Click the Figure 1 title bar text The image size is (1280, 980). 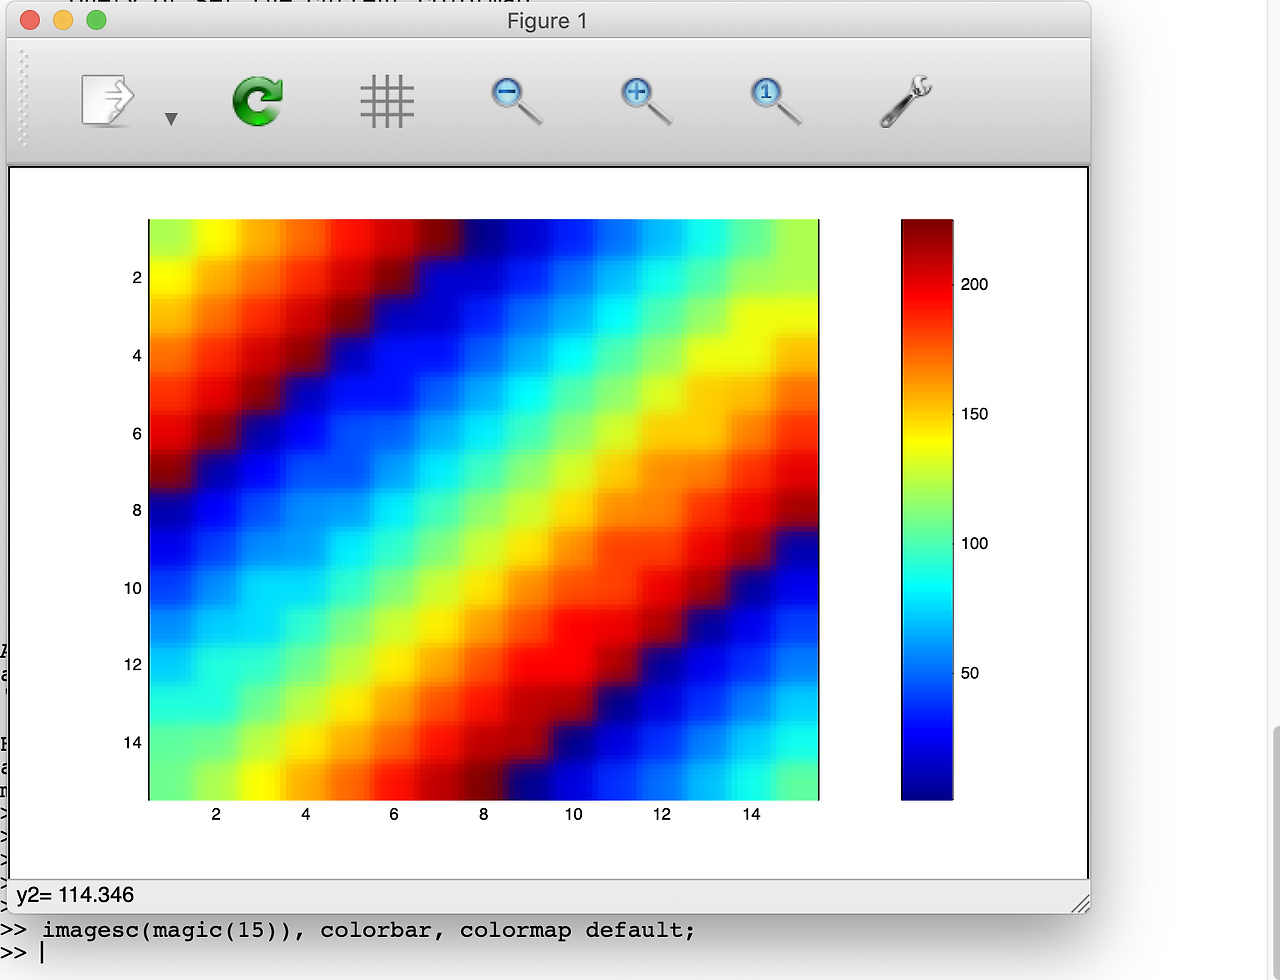pyautogui.click(x=547, y=21)
